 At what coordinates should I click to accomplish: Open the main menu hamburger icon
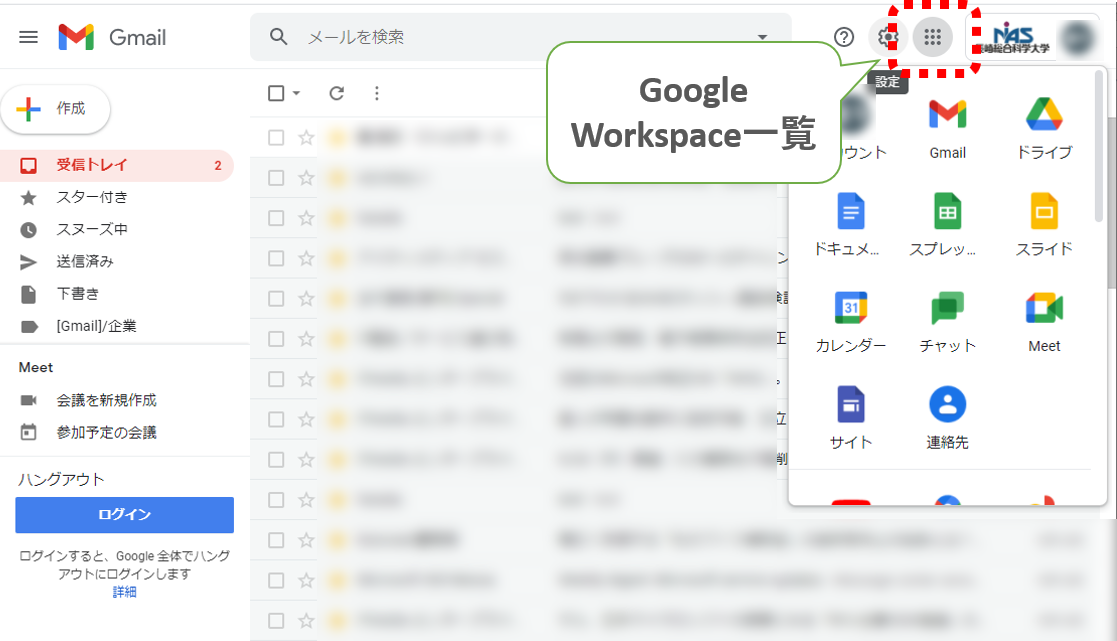pos(28,37)
